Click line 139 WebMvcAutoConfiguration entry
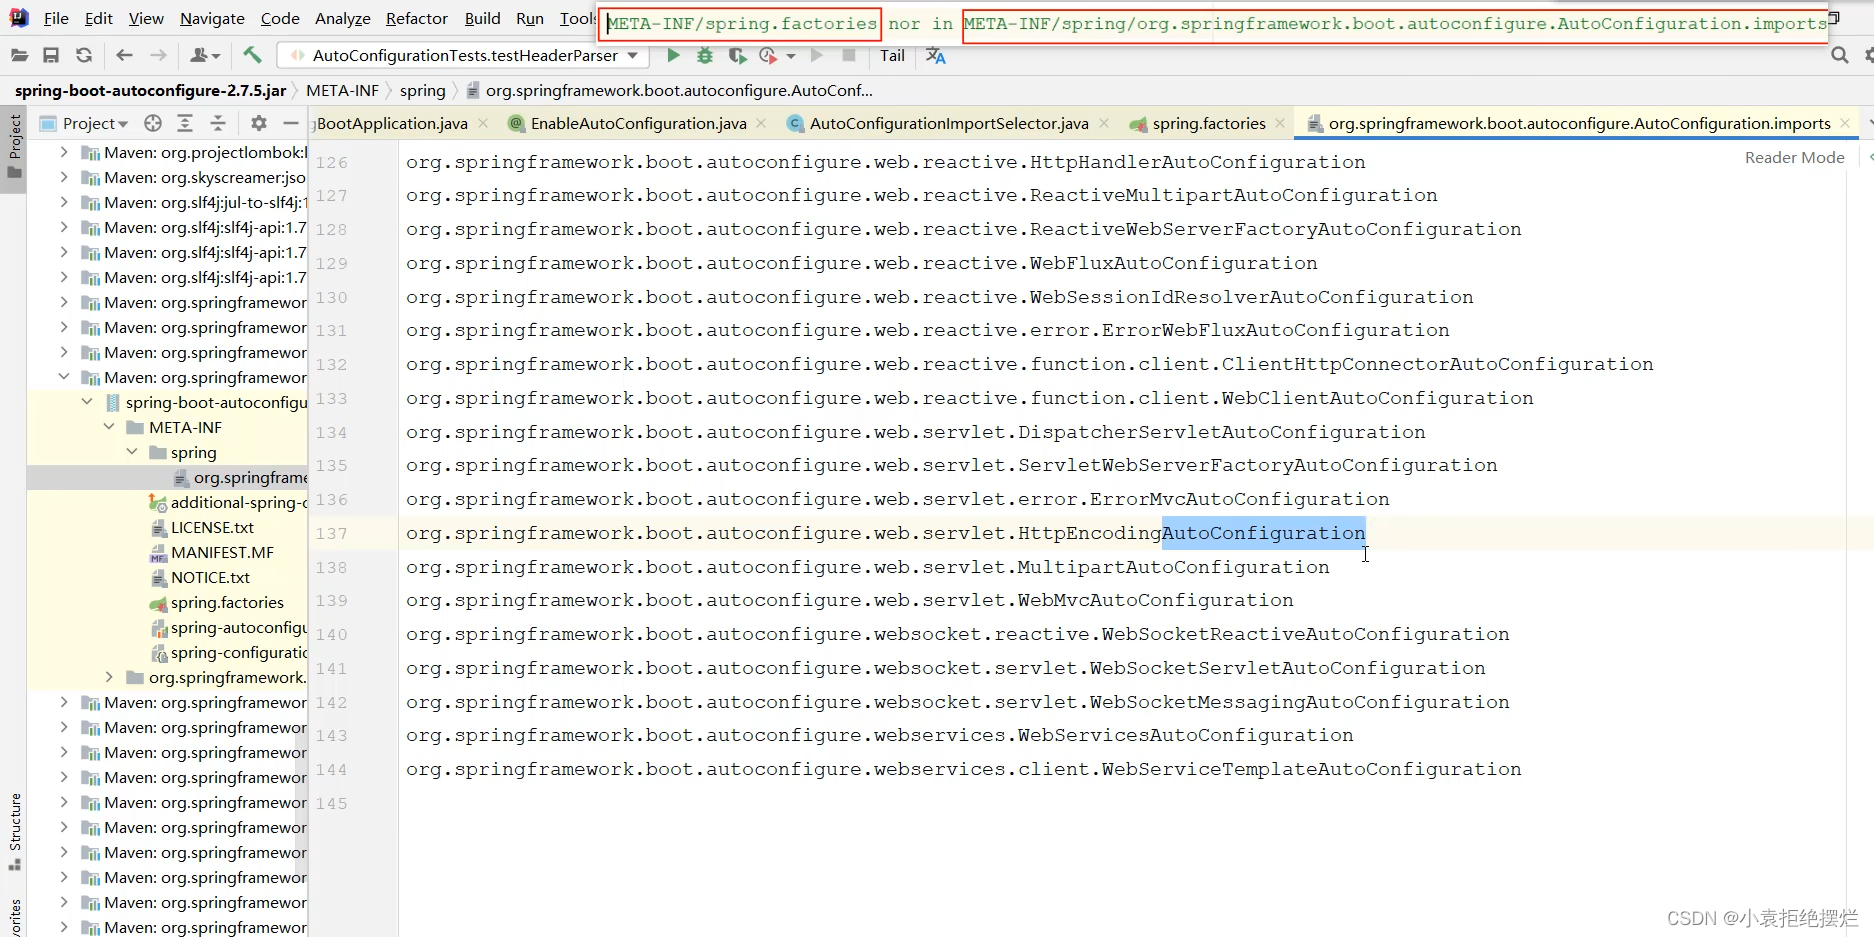The height and width of the screenshot is (937, 1874). (x=849, y=600)
